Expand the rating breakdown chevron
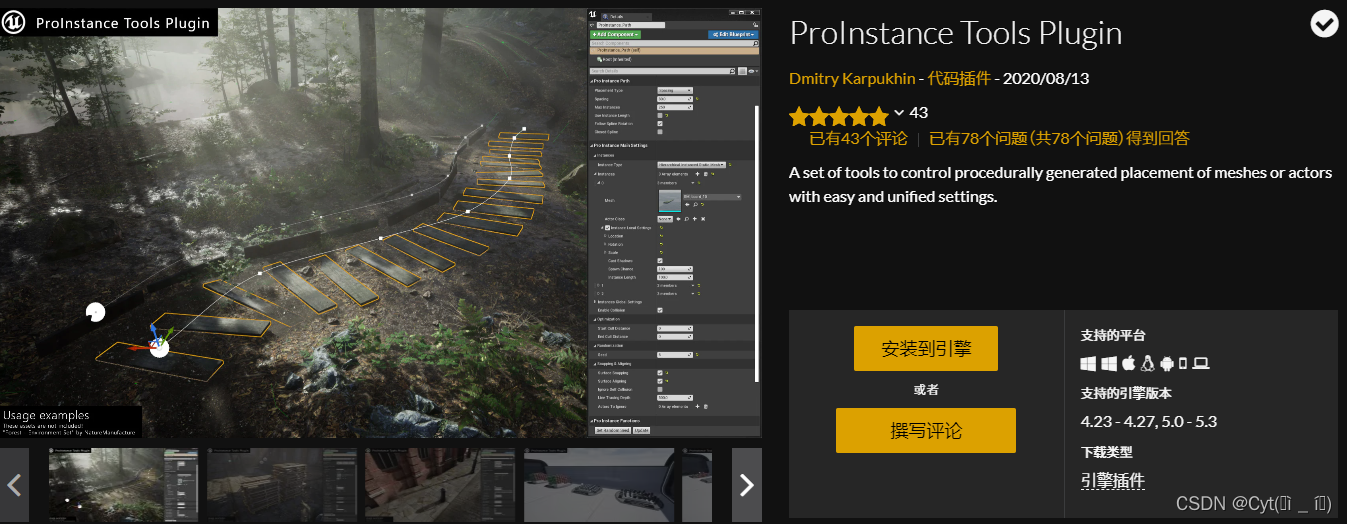Viewport: 1347px width, 524px height. pyautogui.click(x=899, y=113)
